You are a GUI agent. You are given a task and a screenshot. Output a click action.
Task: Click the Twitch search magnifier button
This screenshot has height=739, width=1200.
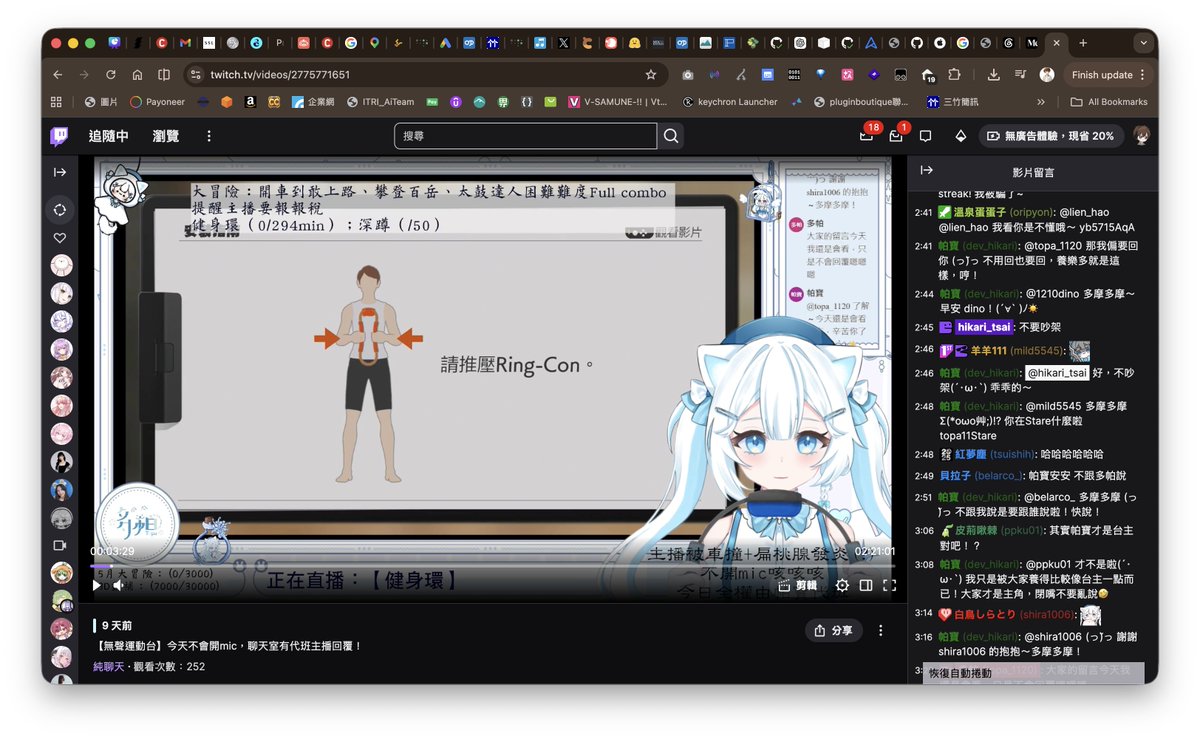[x=671, y=136]
